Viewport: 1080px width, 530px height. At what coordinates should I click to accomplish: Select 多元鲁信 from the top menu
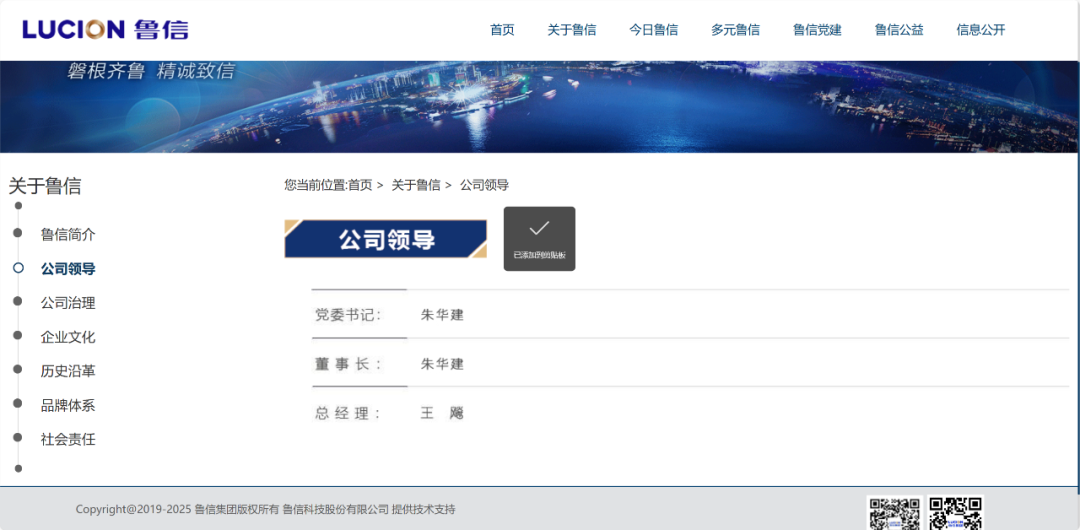pyautogui.click(x=735, y=30)
